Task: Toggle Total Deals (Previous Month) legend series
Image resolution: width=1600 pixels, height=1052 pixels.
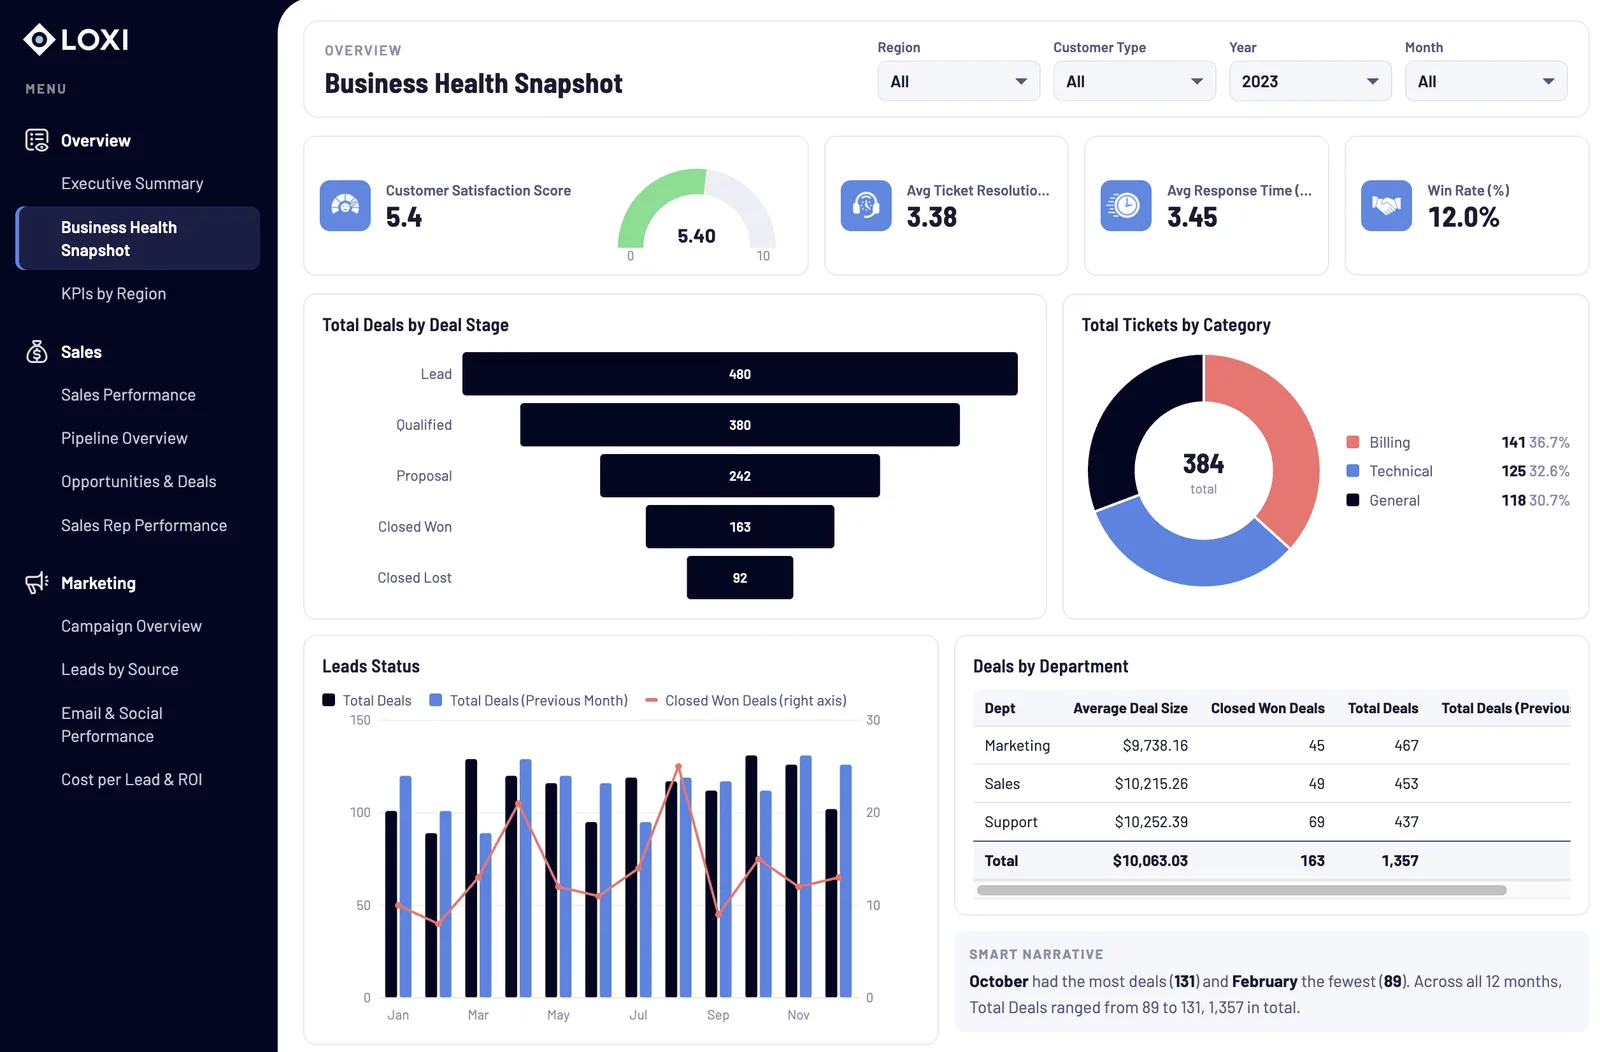Action: point(529,701)
